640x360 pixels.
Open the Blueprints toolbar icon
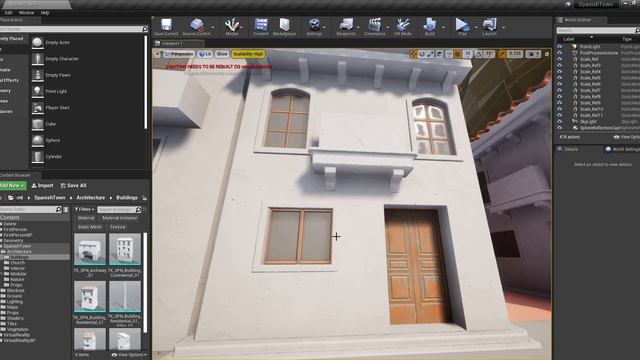coord(346,27)
